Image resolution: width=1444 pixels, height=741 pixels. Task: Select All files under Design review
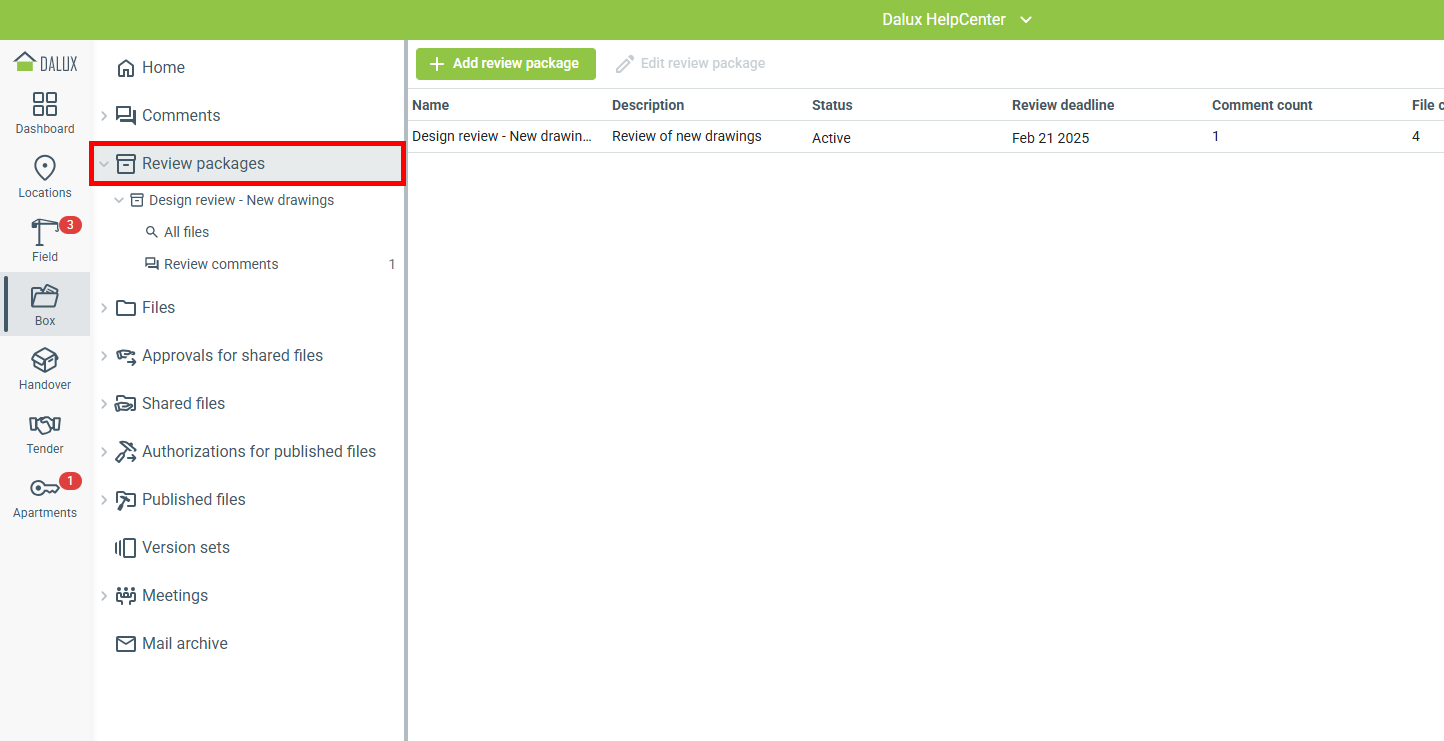[186, 232]
